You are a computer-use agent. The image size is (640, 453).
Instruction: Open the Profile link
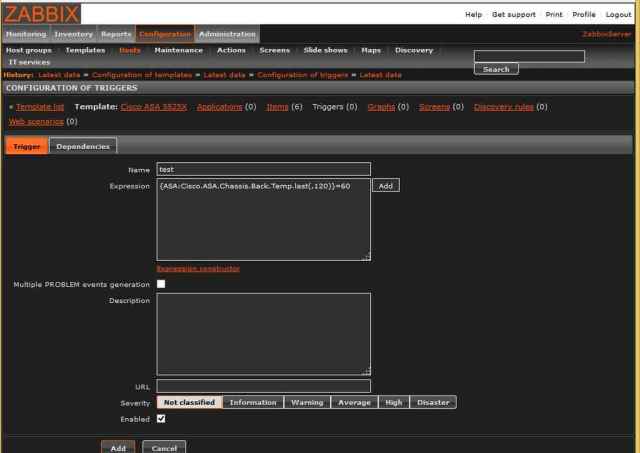584,15
